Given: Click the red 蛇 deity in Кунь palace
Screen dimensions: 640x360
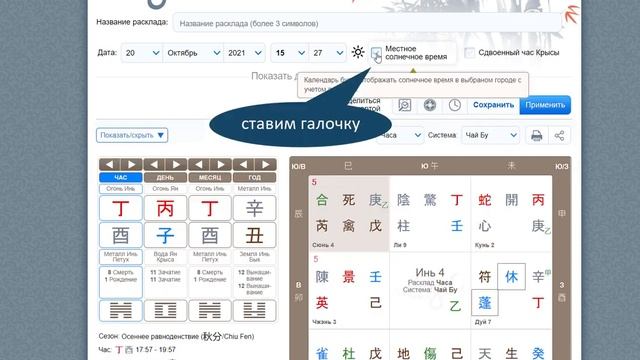Looking at the screenshot, I should click(x=484, y=200).
